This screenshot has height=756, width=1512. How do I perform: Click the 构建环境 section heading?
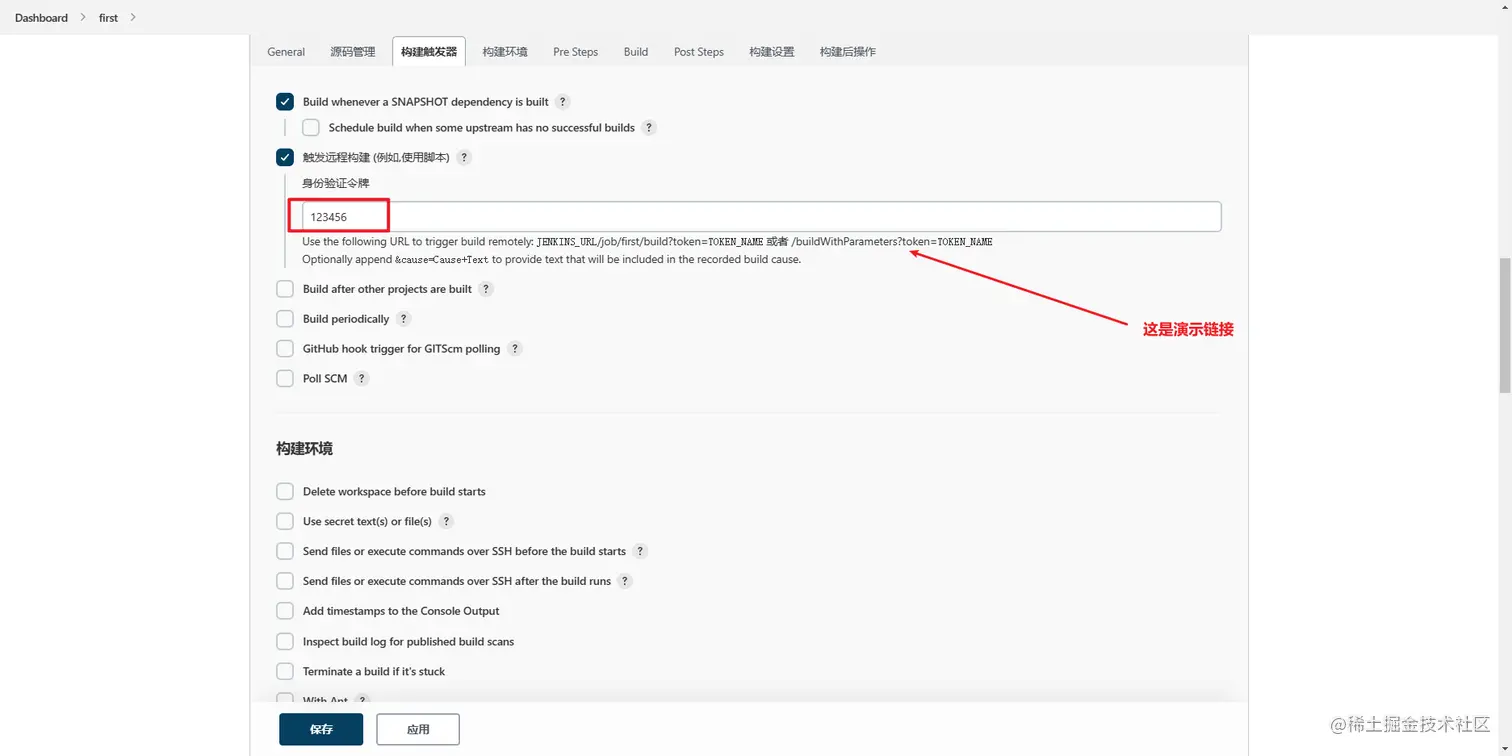coord(305,449)
